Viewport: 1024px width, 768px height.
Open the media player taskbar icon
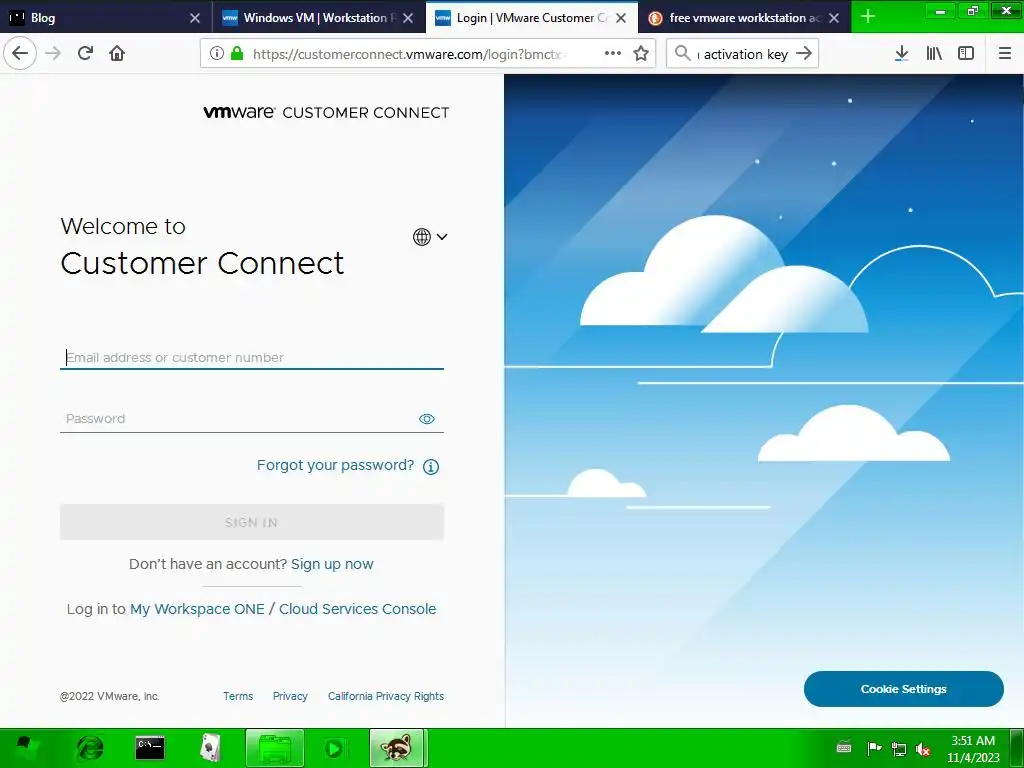click(334, 748)
